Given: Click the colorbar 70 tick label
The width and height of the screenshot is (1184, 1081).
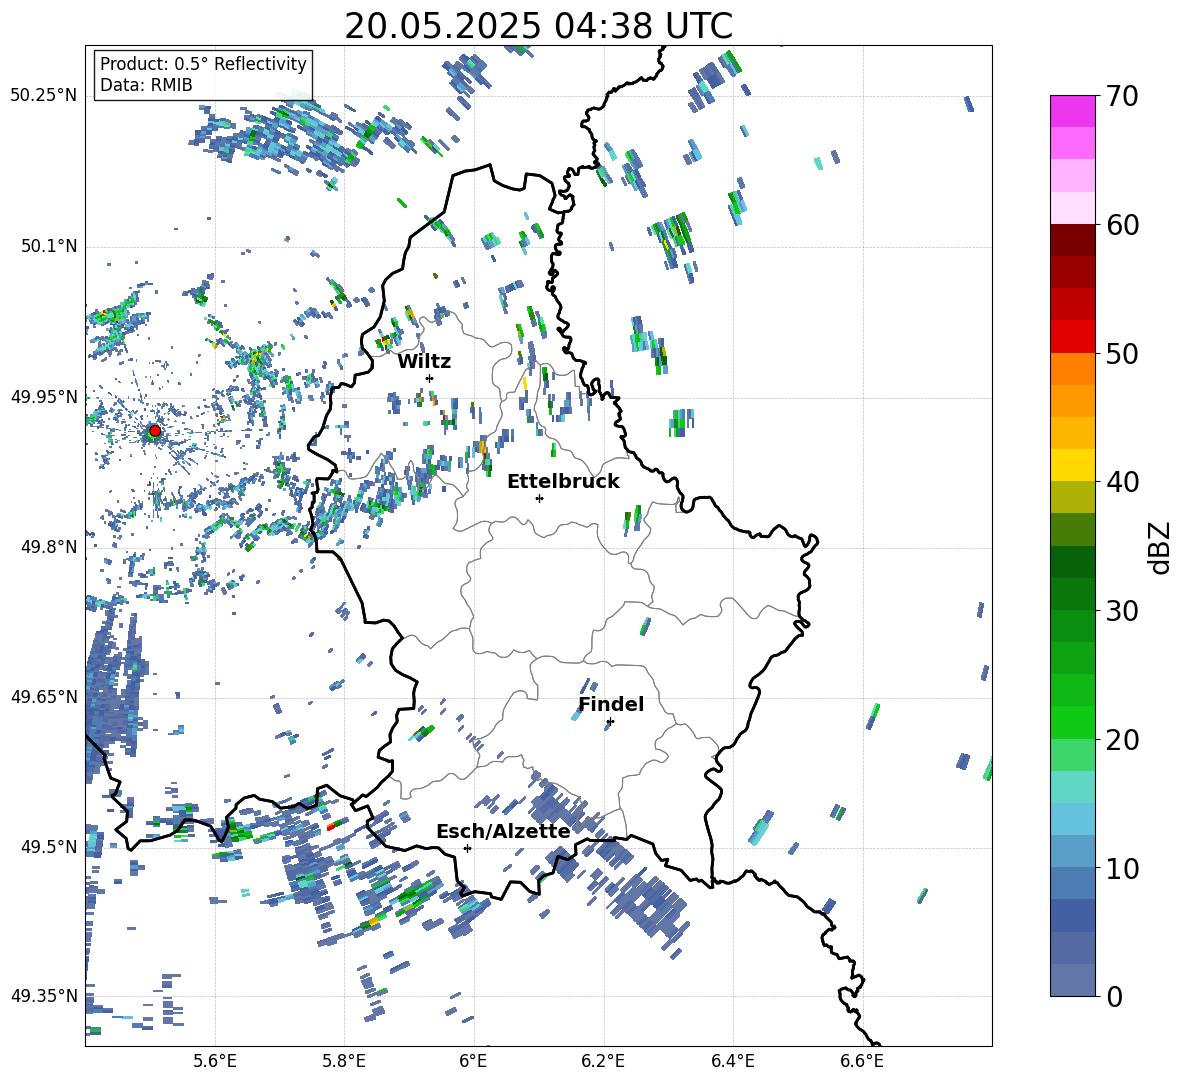Looking at the screenshot, I should [x=1122, y=97].
